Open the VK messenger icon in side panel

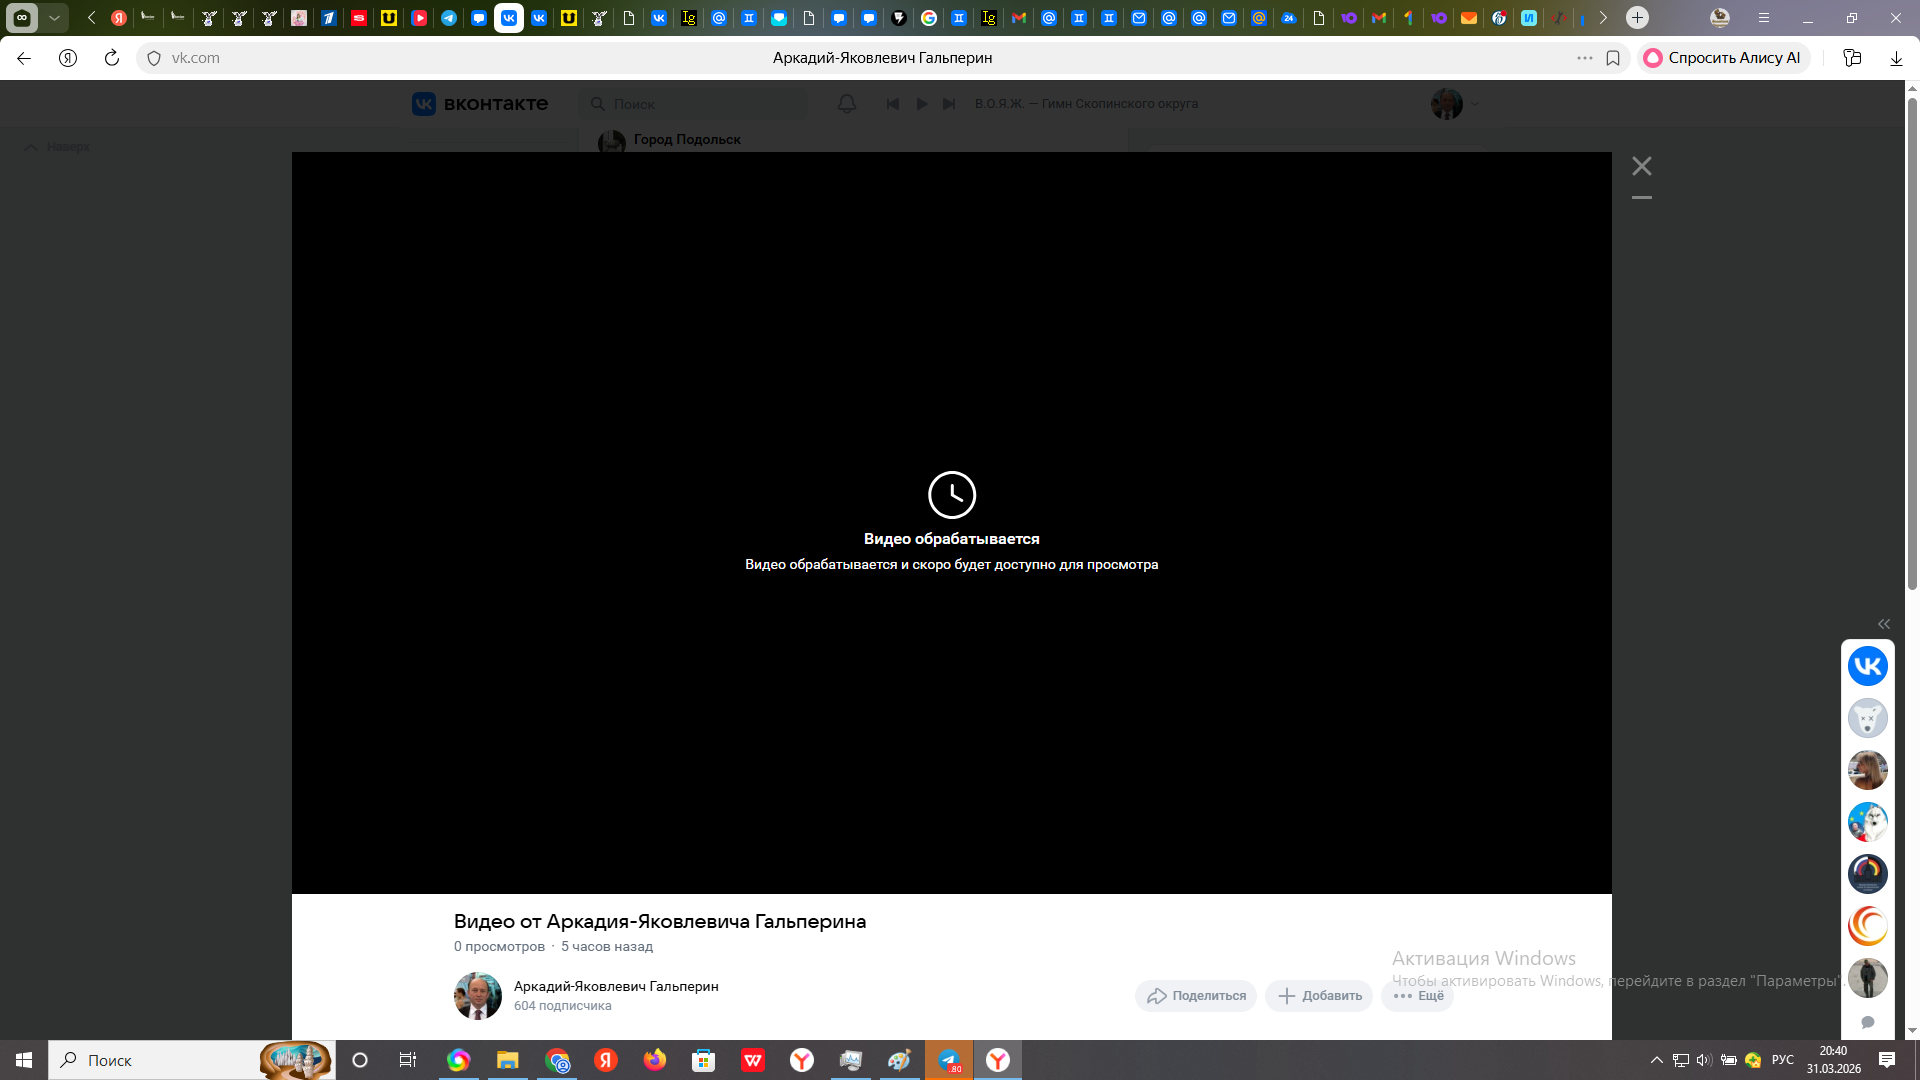point(1867,666)
